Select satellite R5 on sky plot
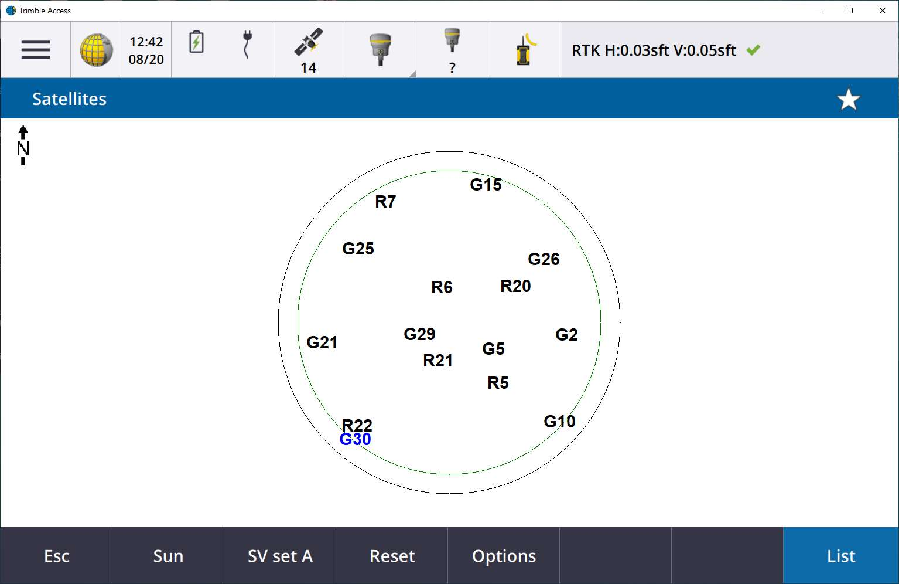This screenshot has height=584, width=899. (498, 383)
